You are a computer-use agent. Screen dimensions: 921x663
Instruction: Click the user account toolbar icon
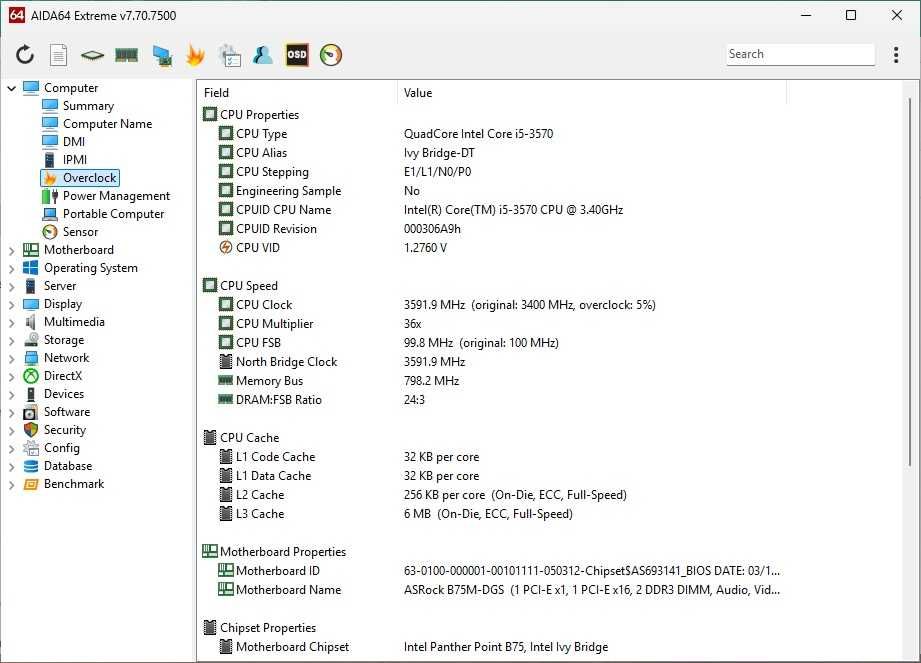[x=263, y=55]
